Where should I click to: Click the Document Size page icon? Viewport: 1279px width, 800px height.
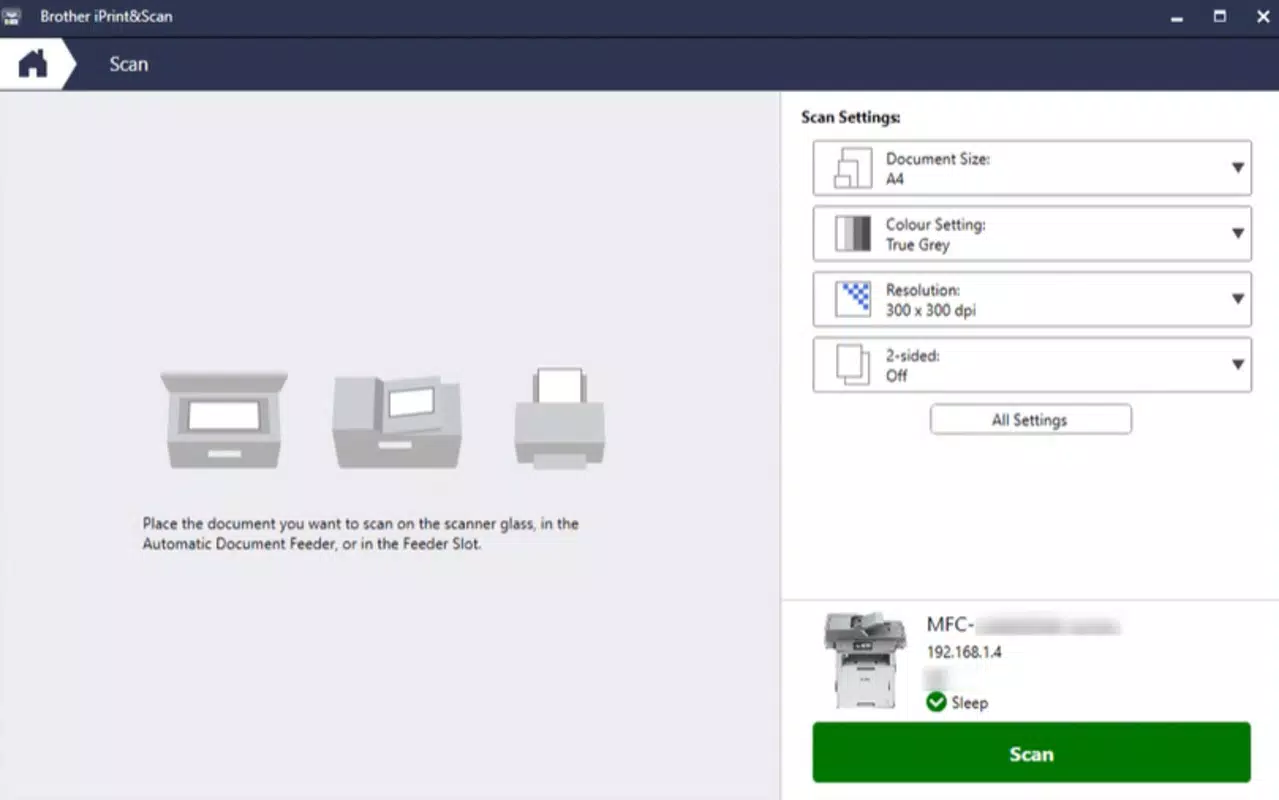point(853,168)
